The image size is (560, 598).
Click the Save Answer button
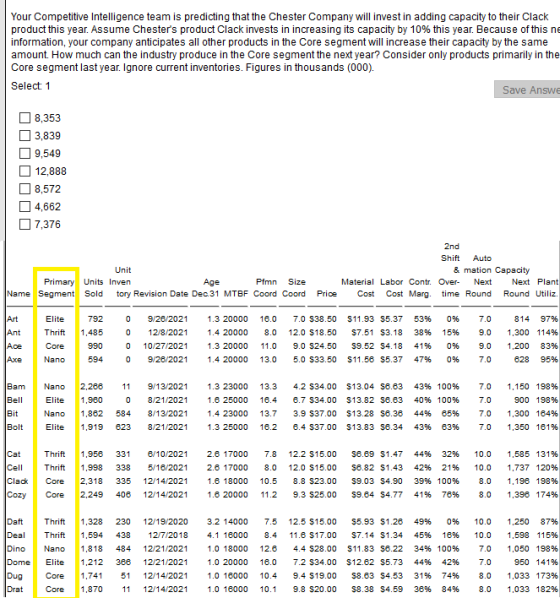point(528,89)
